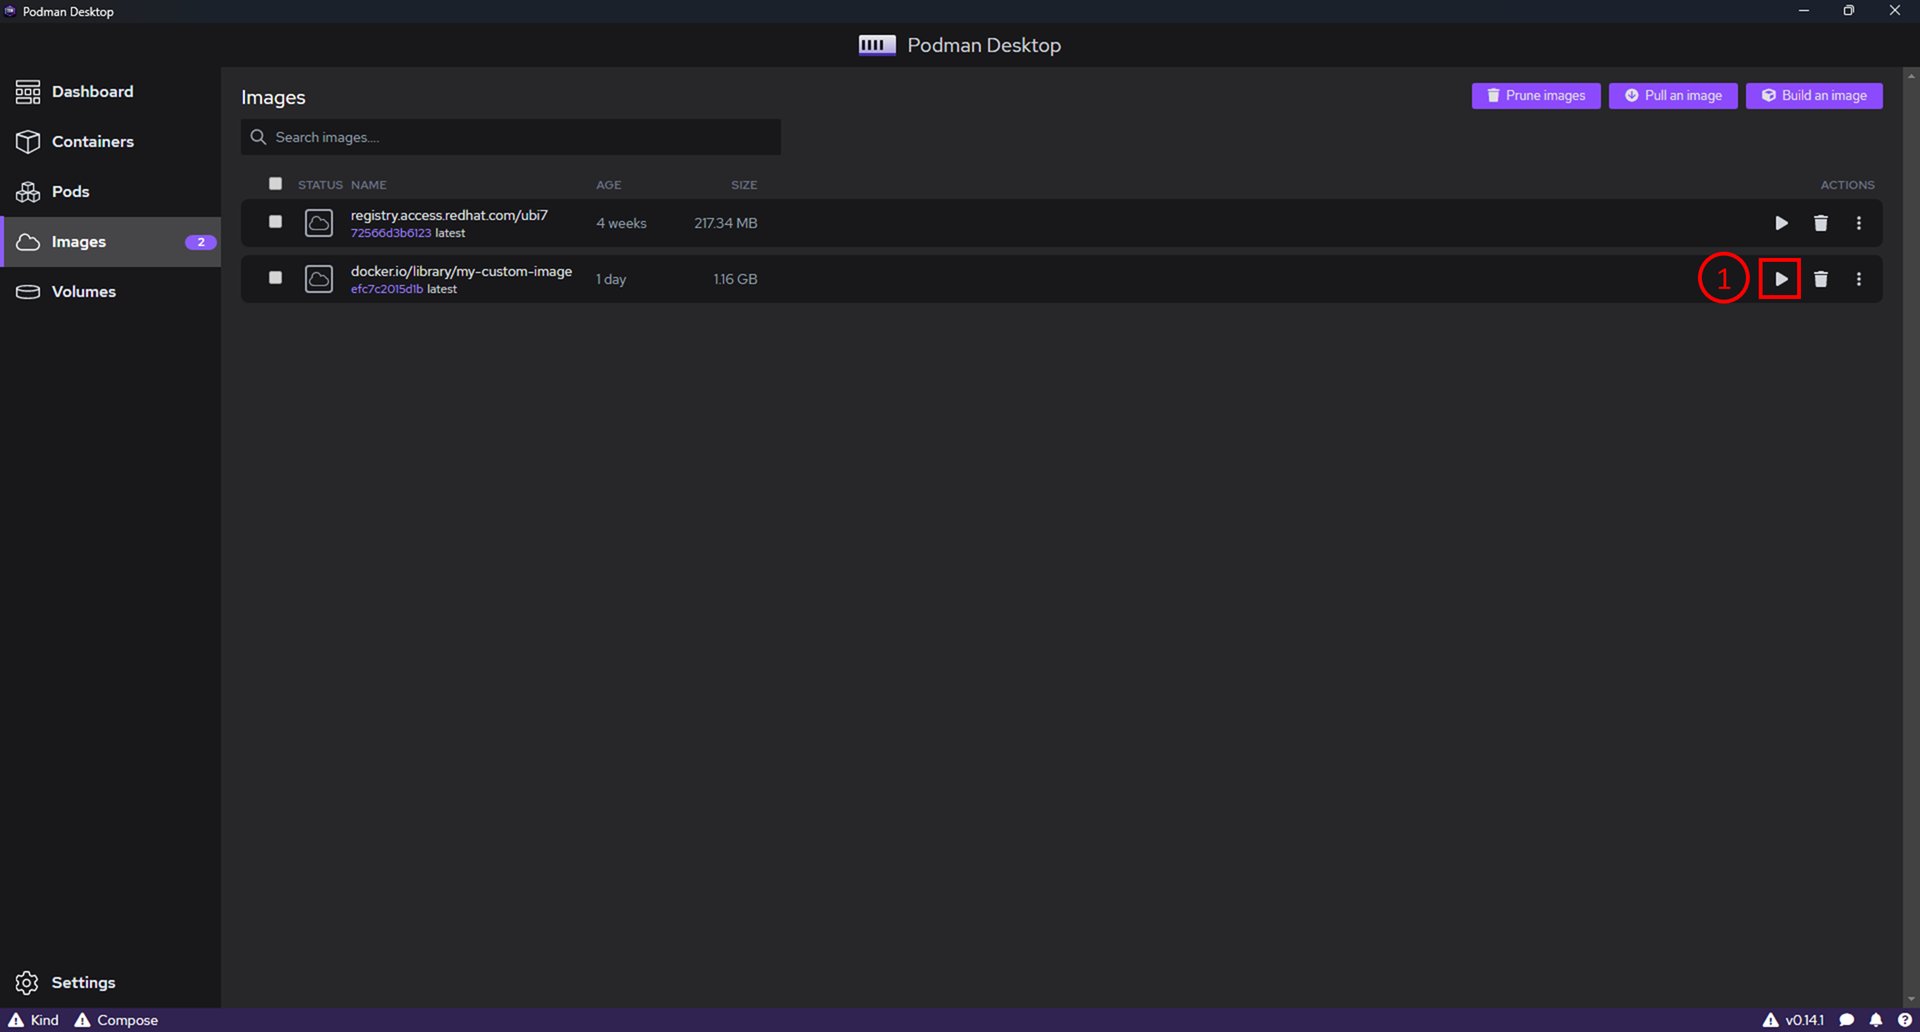Screen dimensions: 1920x1032
Task: Delete the ubi7 image via trash icon
Action: [x=1821, y=223]
